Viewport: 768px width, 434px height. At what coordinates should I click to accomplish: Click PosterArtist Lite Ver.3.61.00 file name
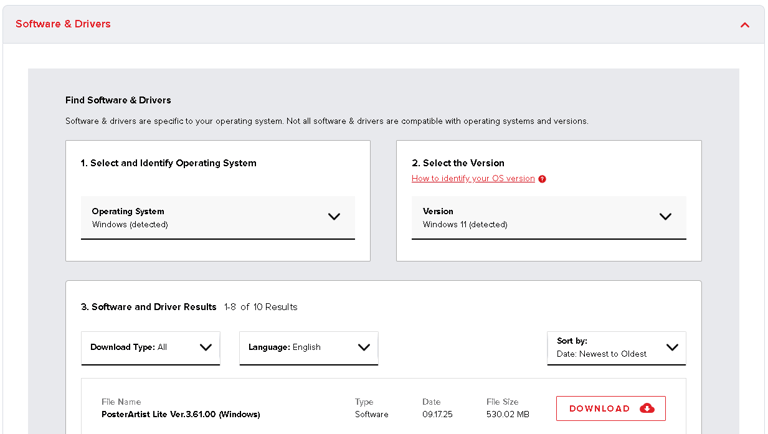[x=180, y=414]
